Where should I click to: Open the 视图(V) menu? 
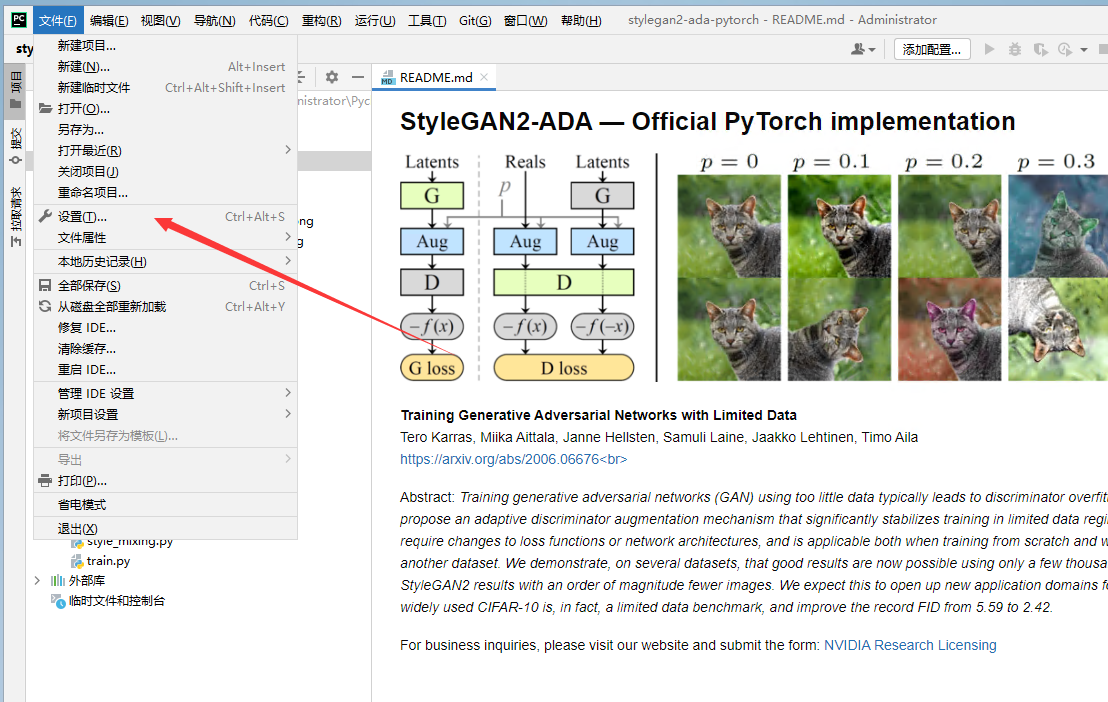(x=160, y=21)
